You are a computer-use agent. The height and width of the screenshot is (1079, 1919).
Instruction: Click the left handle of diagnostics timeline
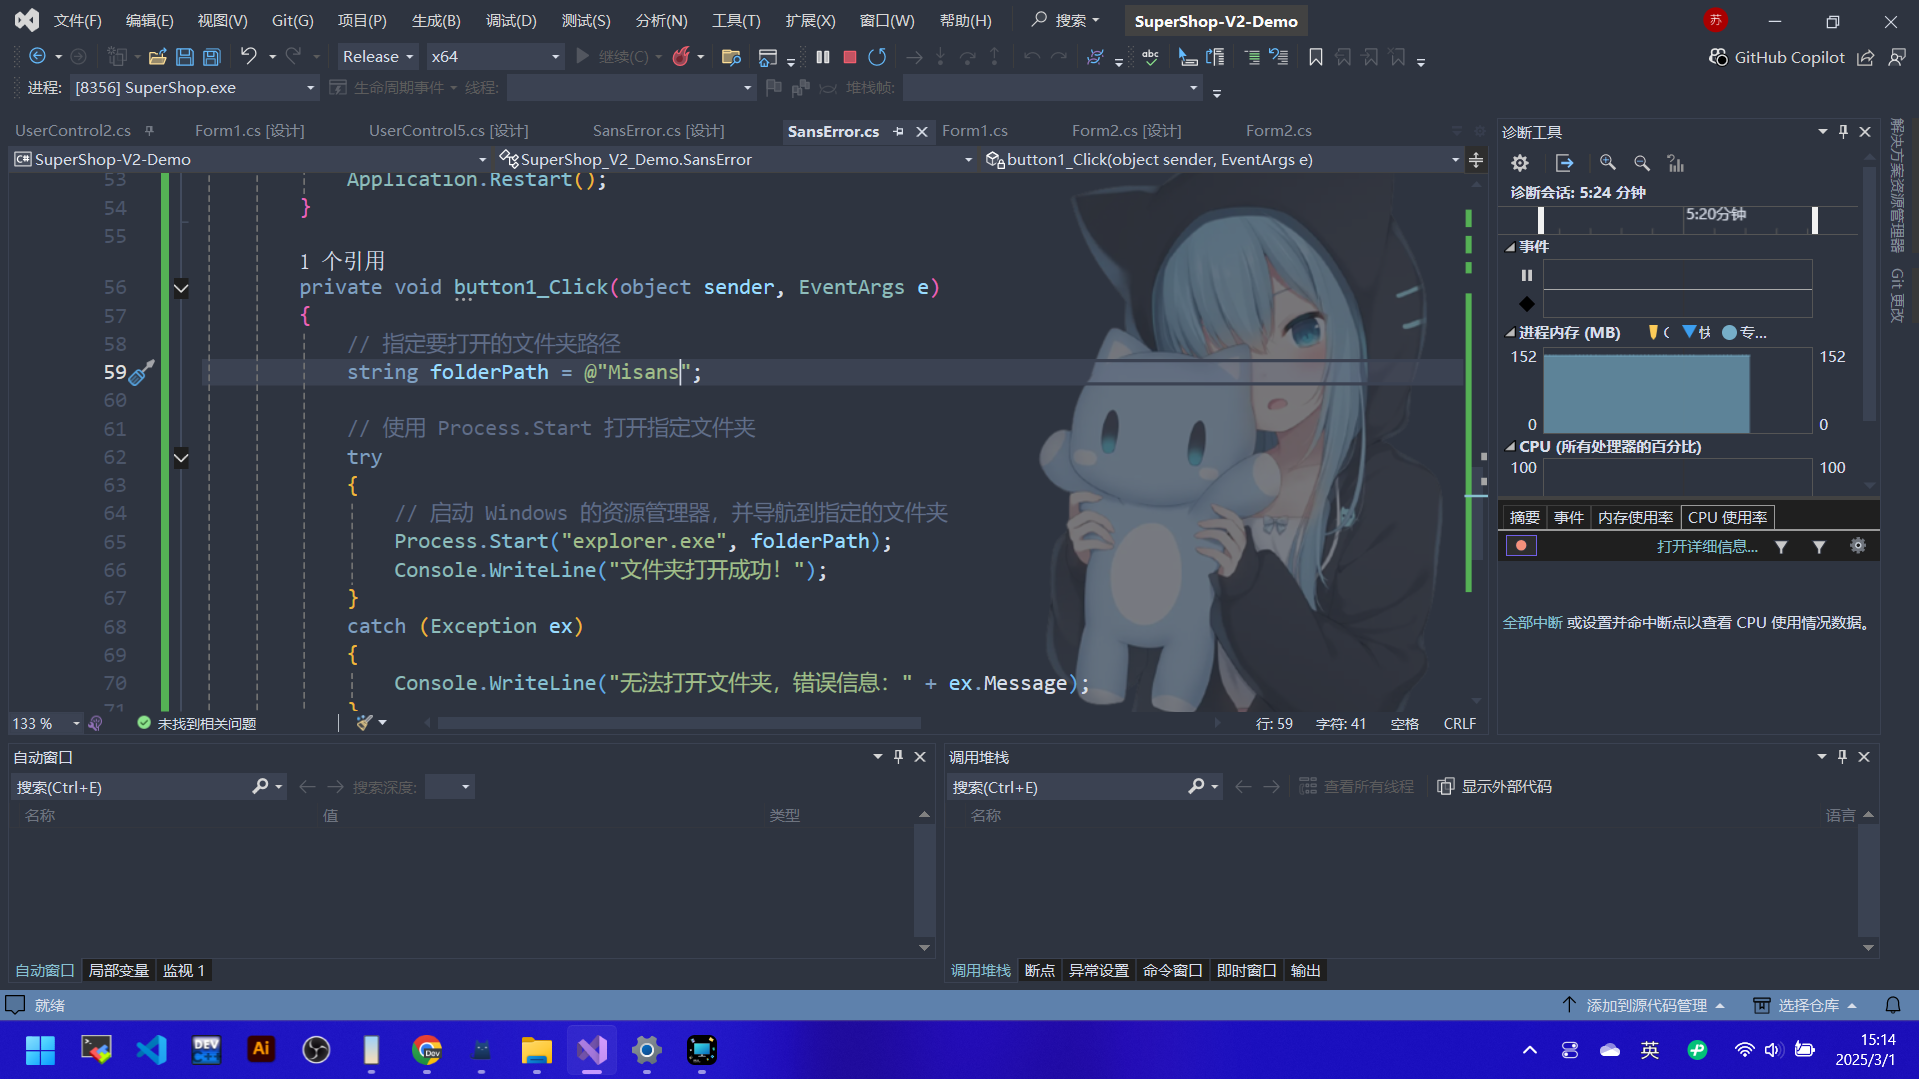(1541, 220)
